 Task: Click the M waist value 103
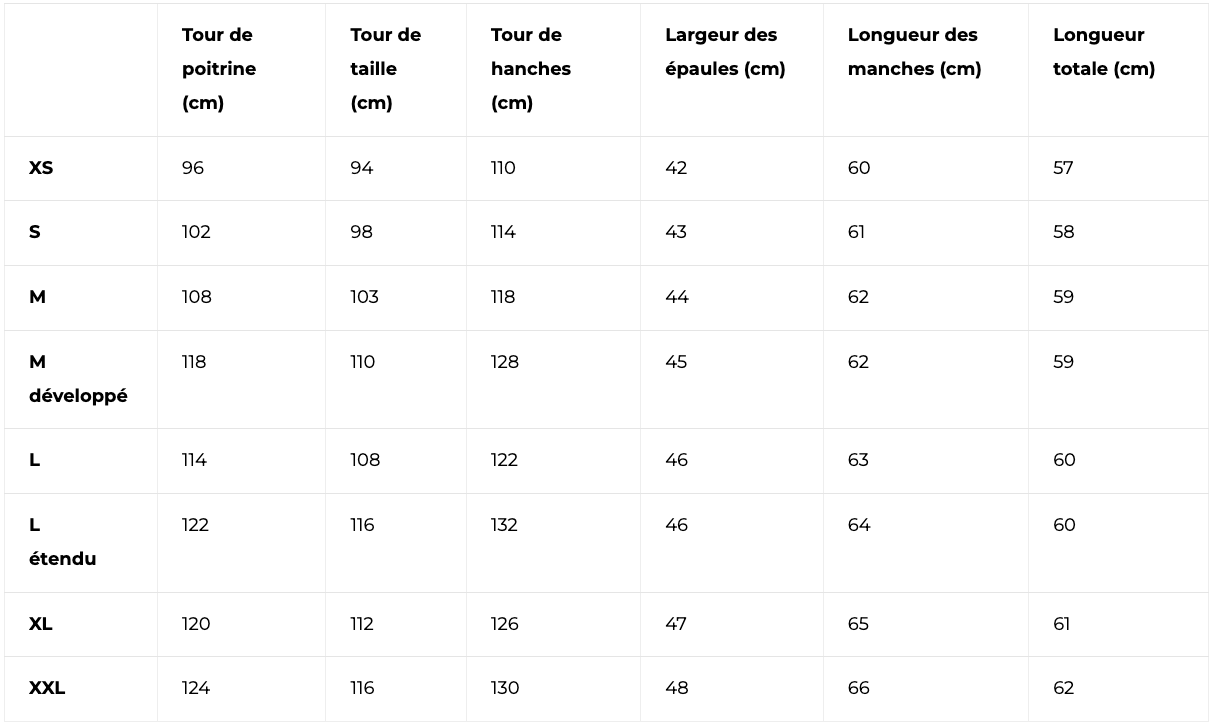(x=364, y=297)
